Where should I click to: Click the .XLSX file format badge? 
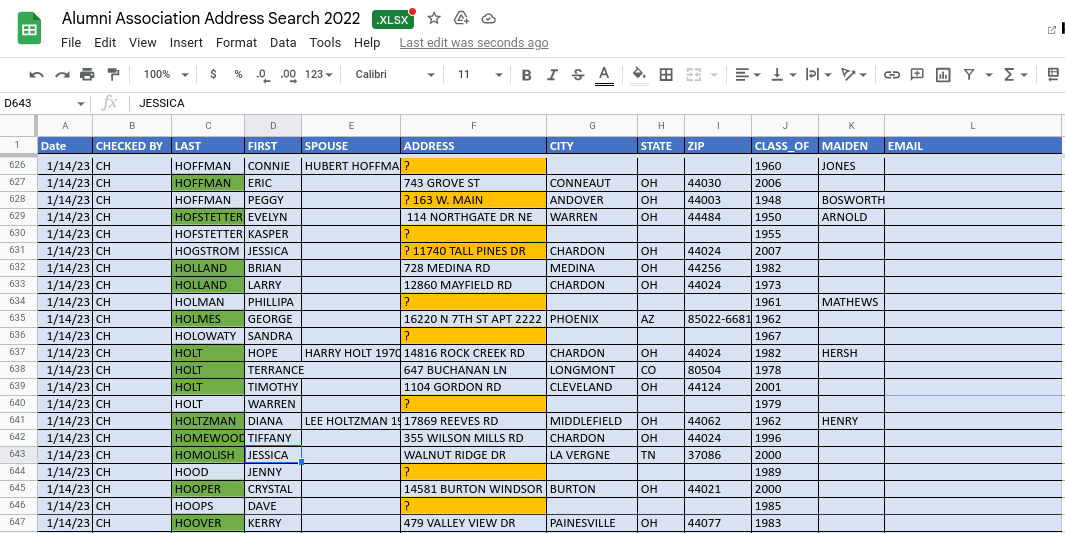click(x=393, y=19)
